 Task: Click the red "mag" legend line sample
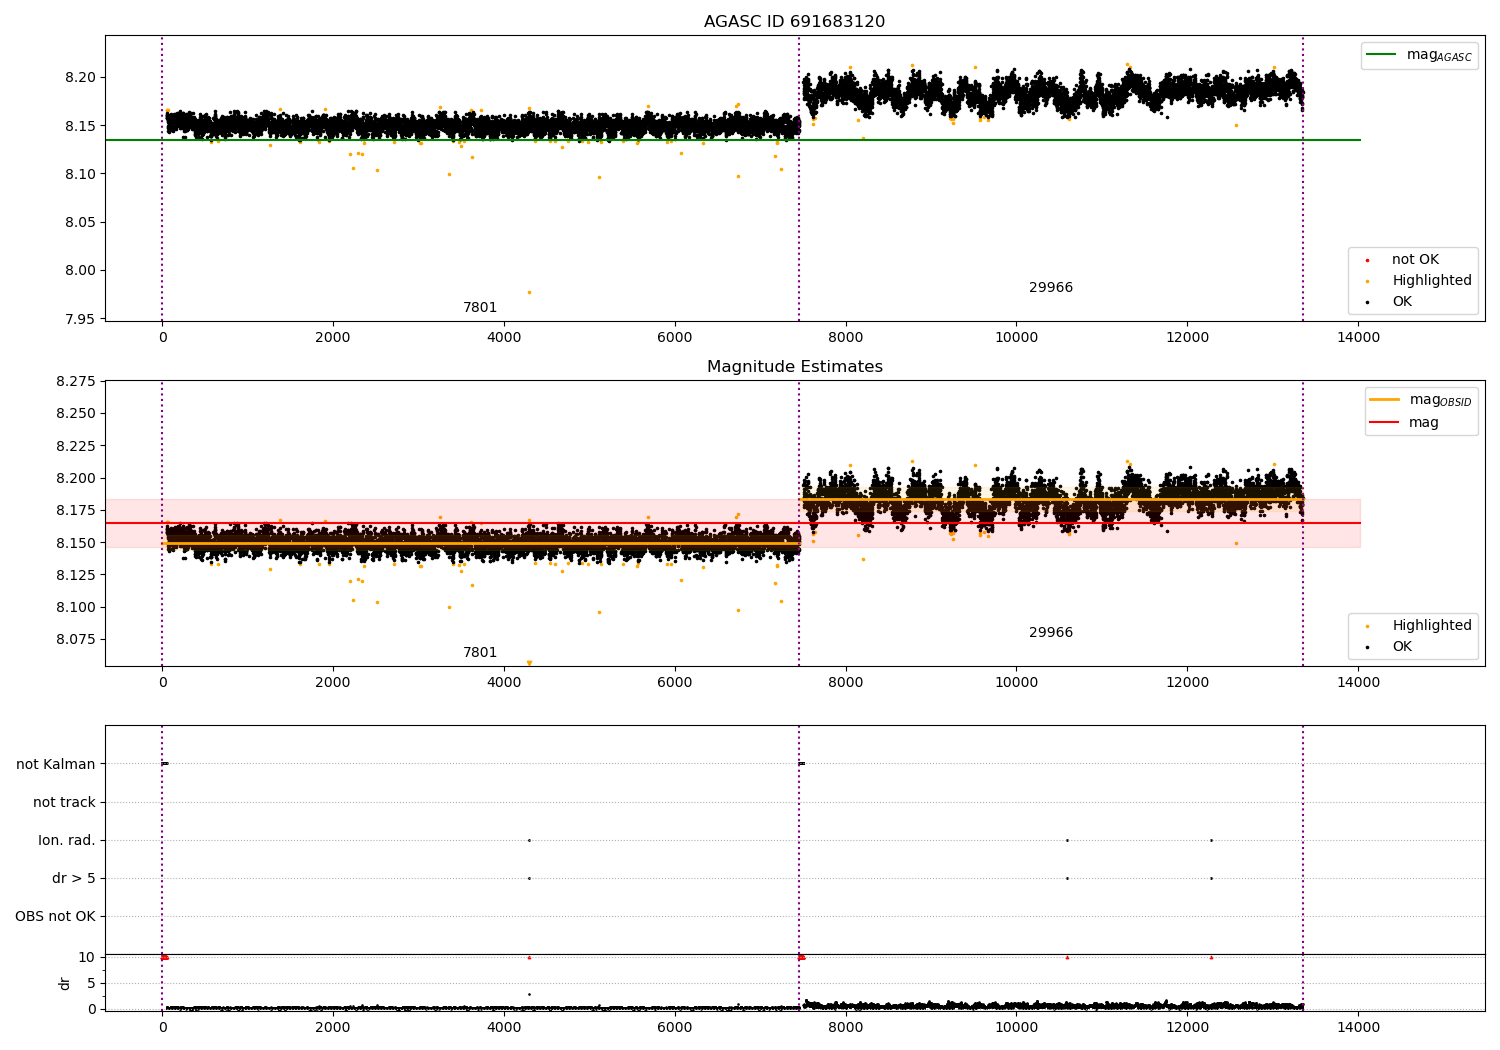(x=1384, y=423)
